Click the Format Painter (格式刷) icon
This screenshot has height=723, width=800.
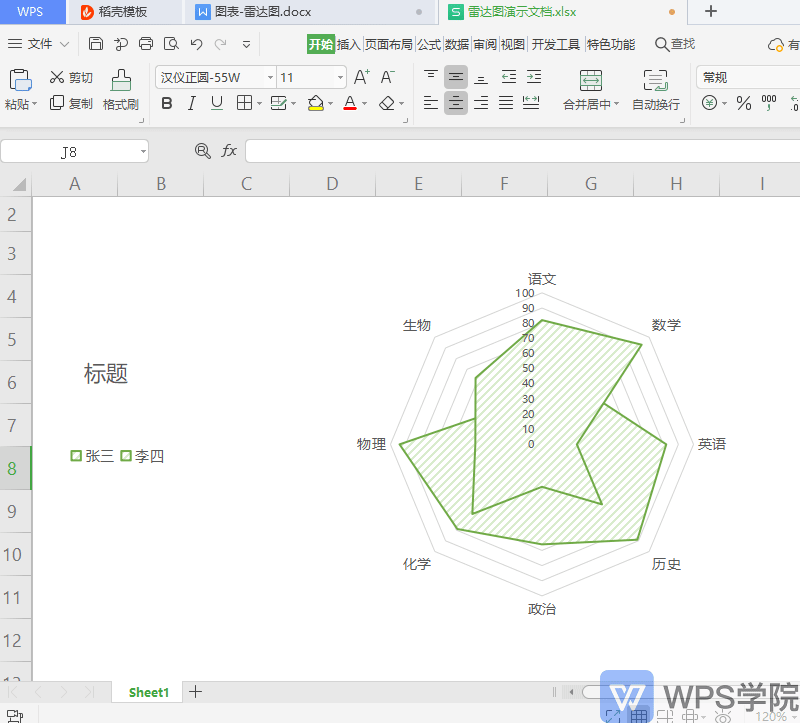(x=120, y=81)
